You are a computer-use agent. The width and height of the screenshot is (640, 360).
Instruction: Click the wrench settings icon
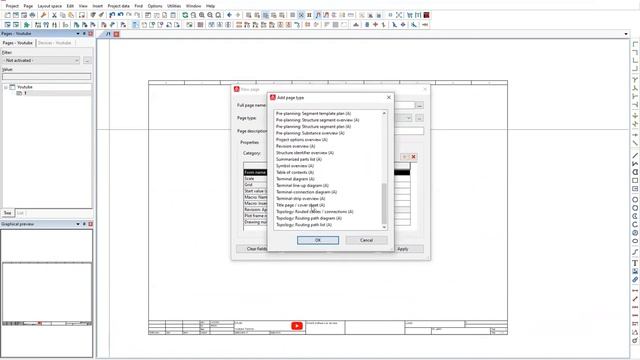pyautogui.click(x=43, y=15)
